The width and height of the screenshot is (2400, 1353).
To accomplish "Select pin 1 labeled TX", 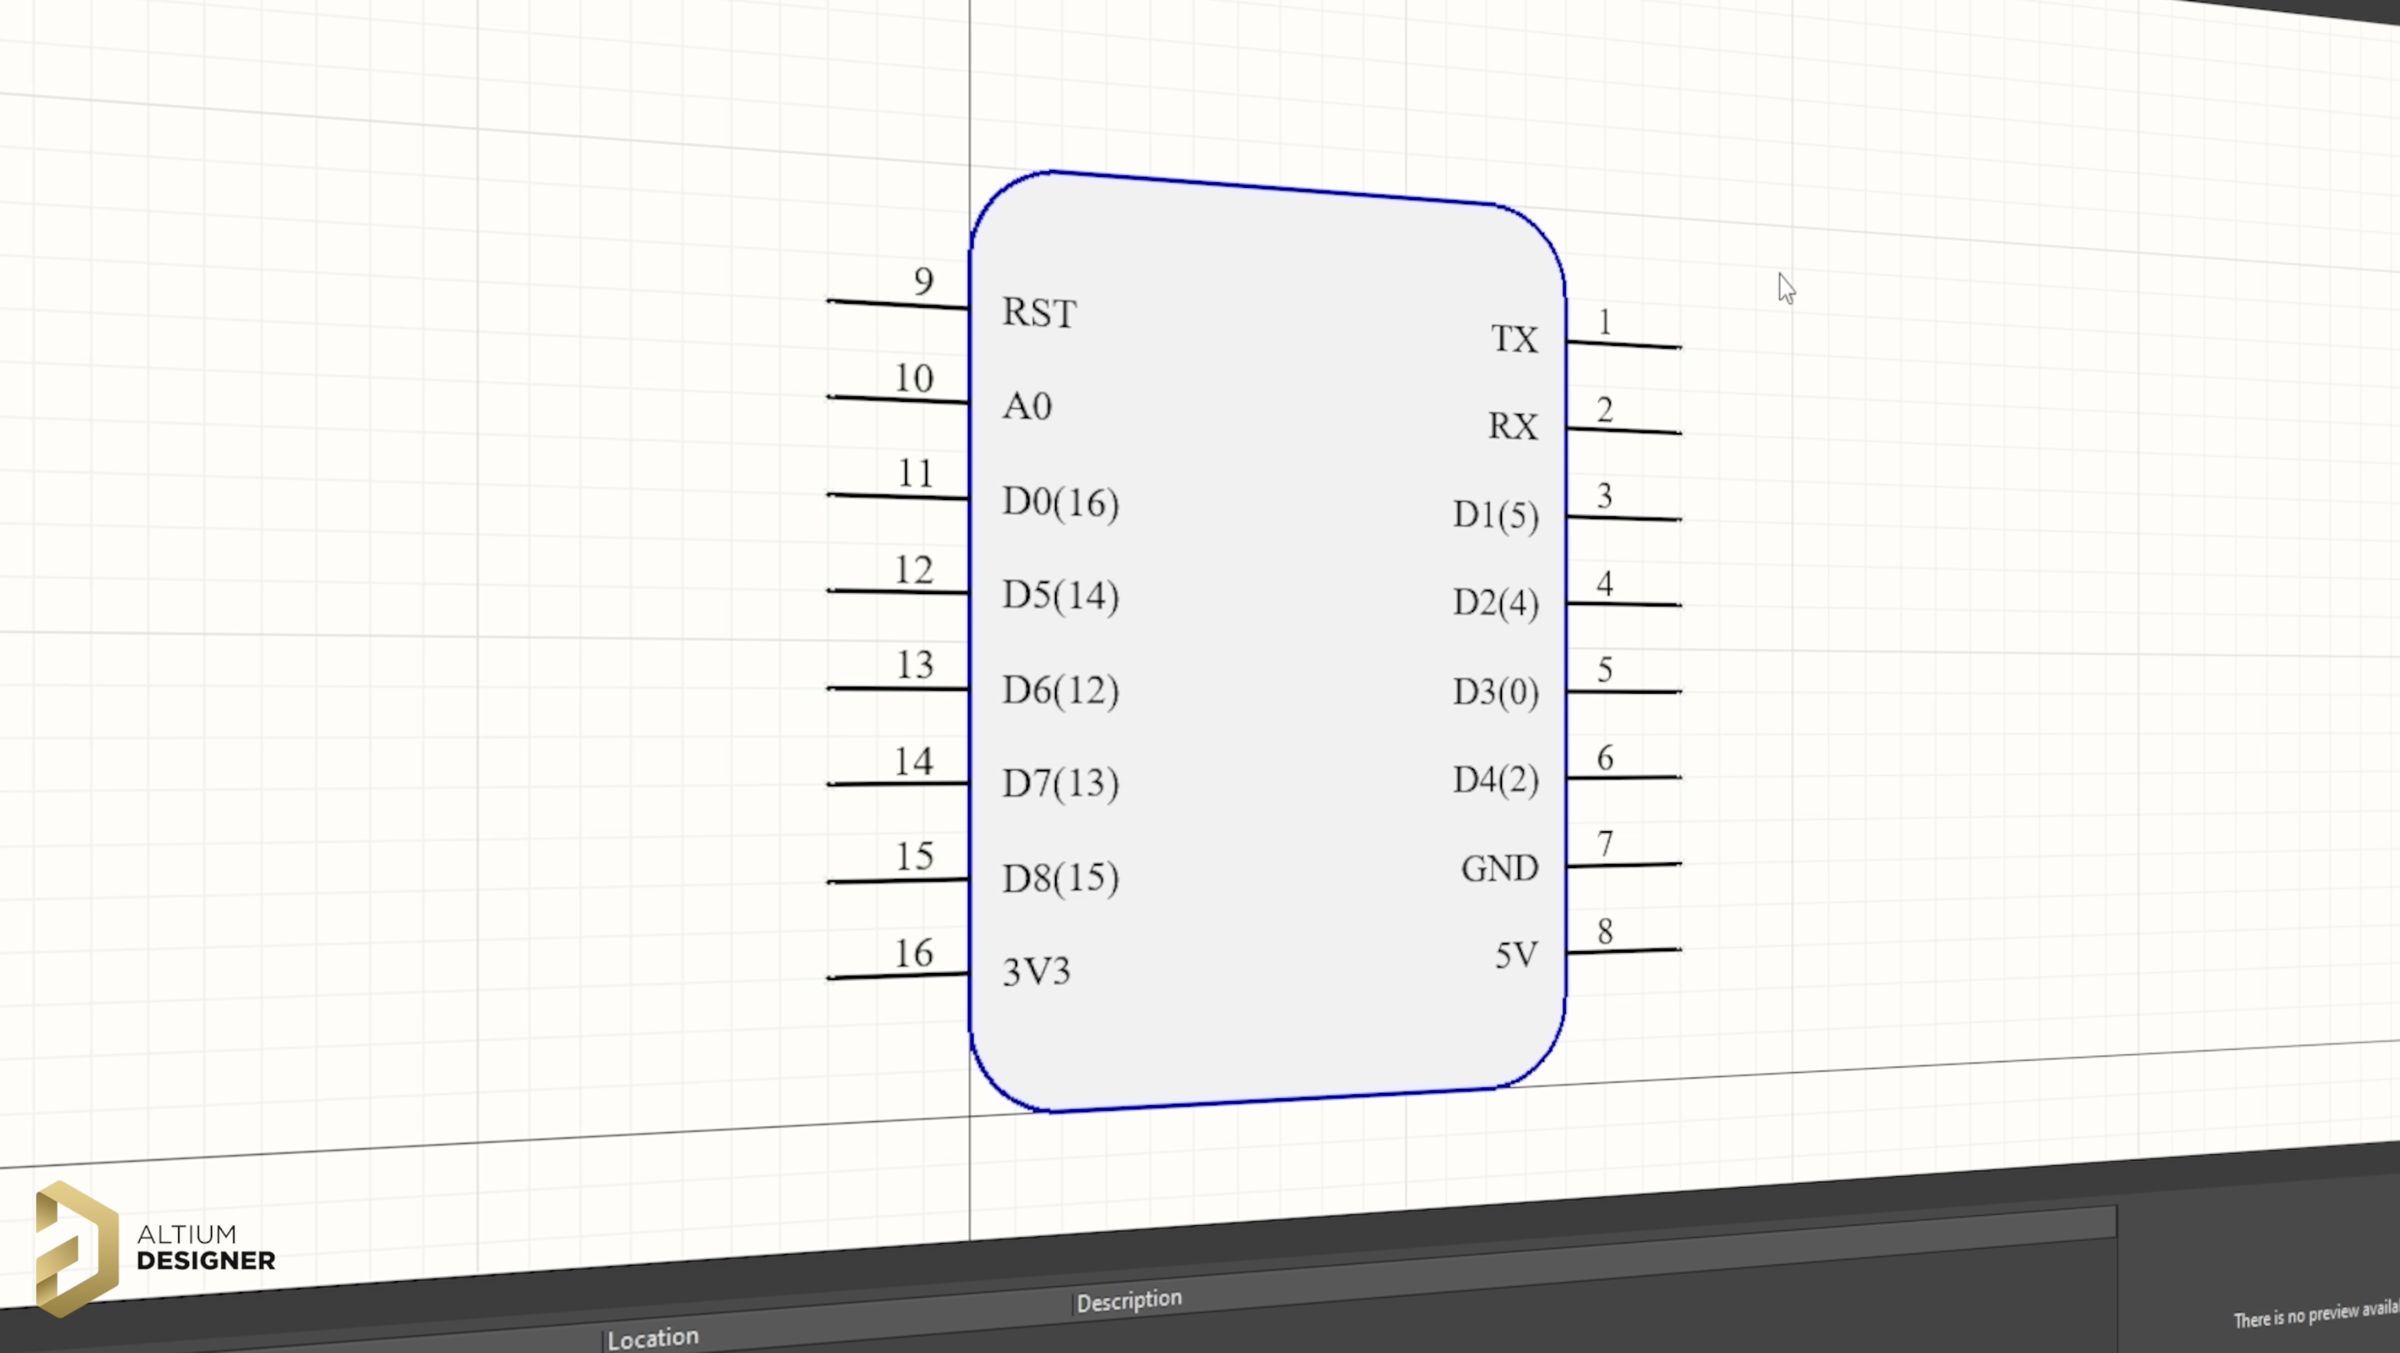I will coord(1624,345).
